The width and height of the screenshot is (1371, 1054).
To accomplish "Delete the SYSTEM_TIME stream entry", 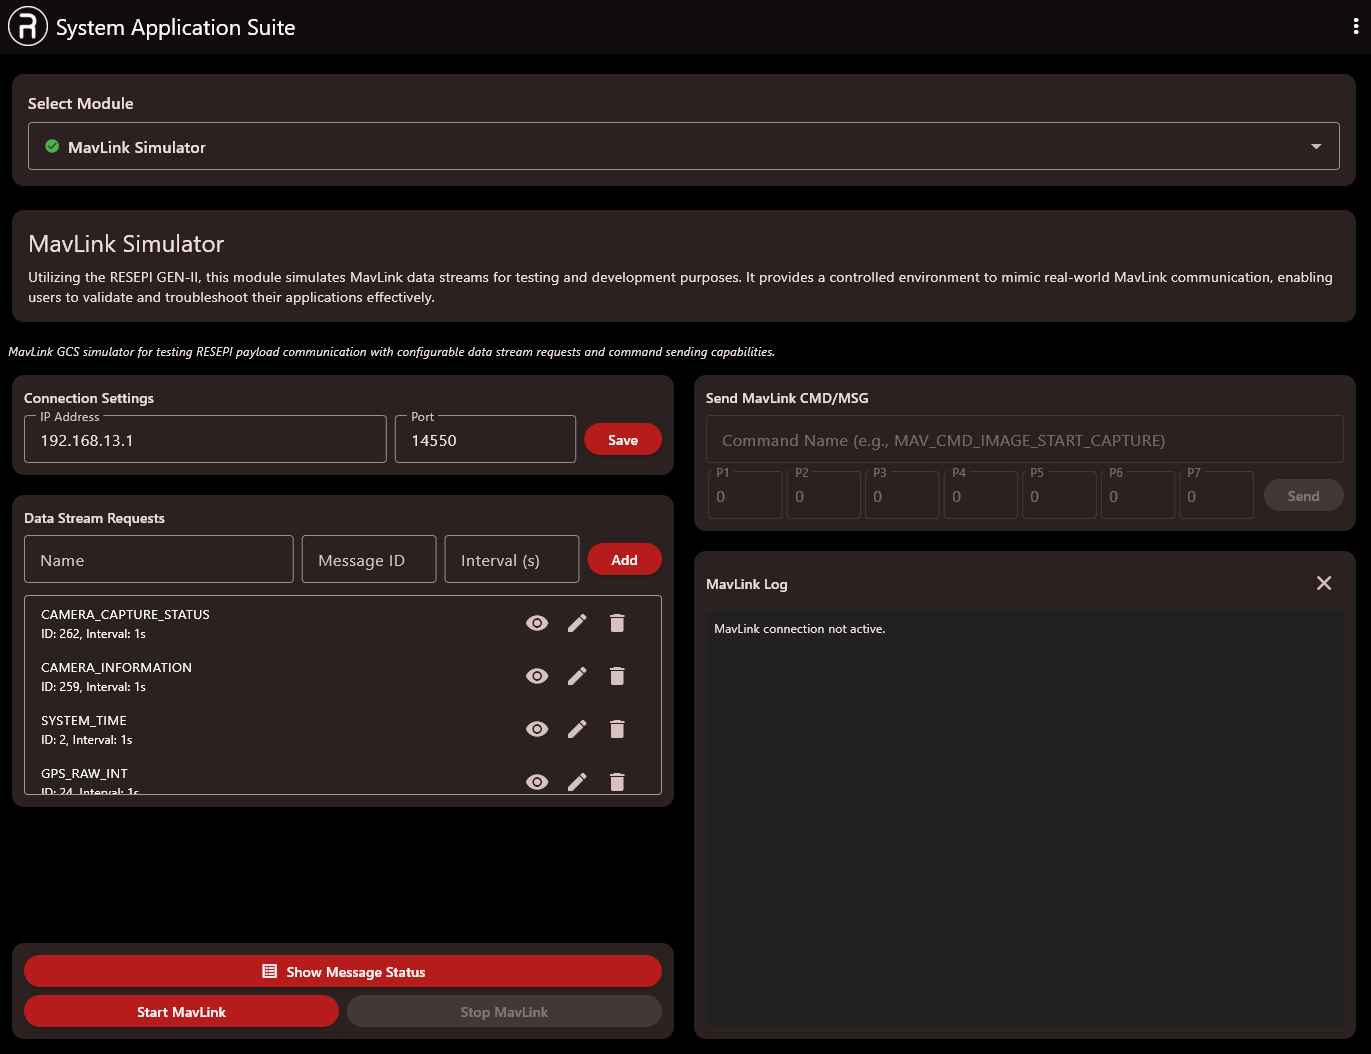I will point(617,729).
